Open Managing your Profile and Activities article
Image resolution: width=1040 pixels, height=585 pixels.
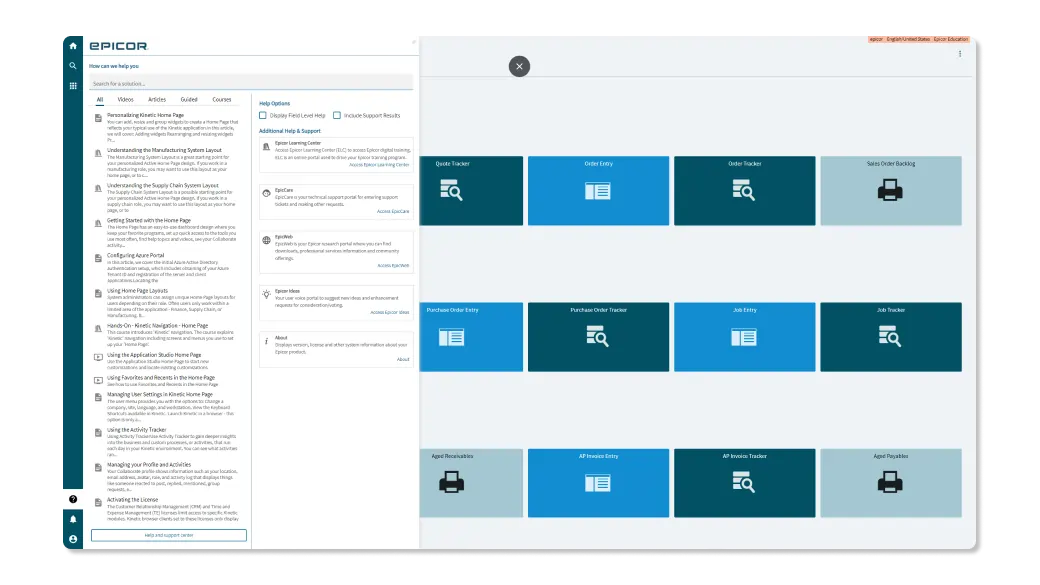click(x=149, y=465)
